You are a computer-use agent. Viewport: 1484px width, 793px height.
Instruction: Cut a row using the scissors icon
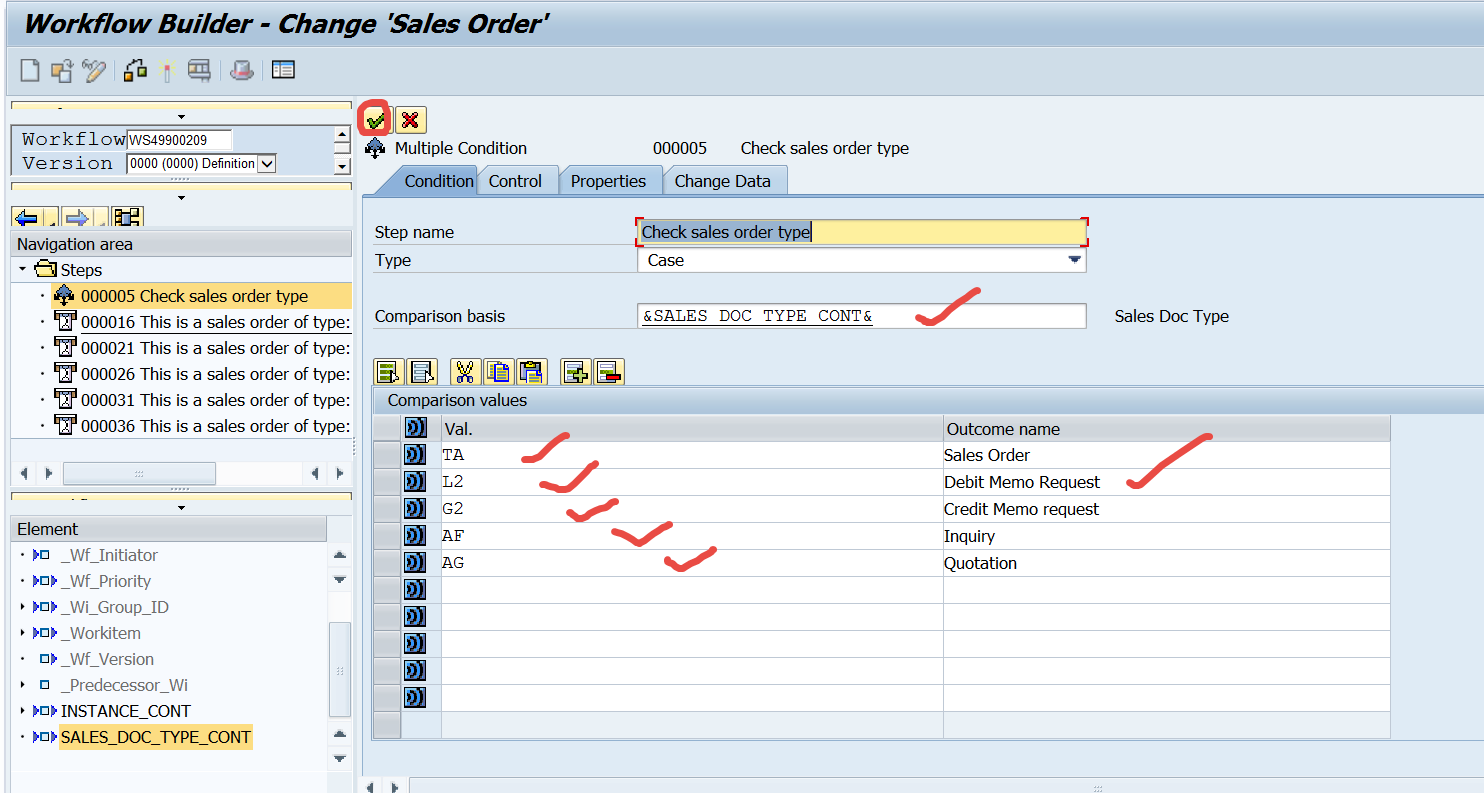point(464,371)
